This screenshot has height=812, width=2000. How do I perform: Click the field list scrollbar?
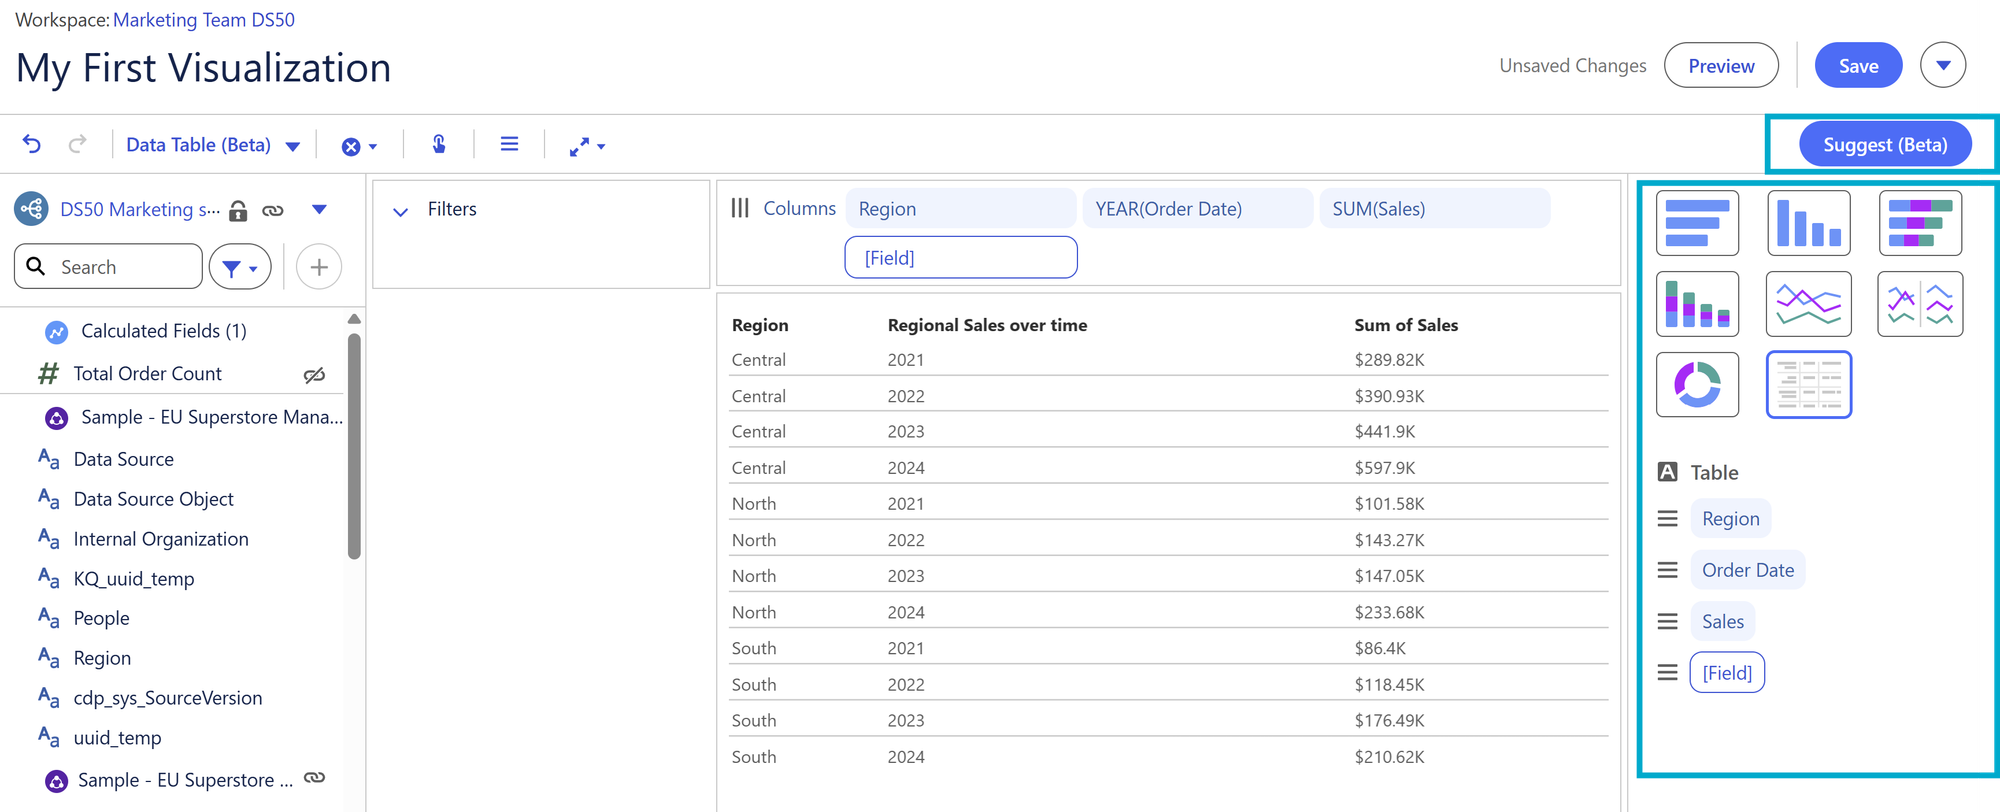[x=354, y=445]
